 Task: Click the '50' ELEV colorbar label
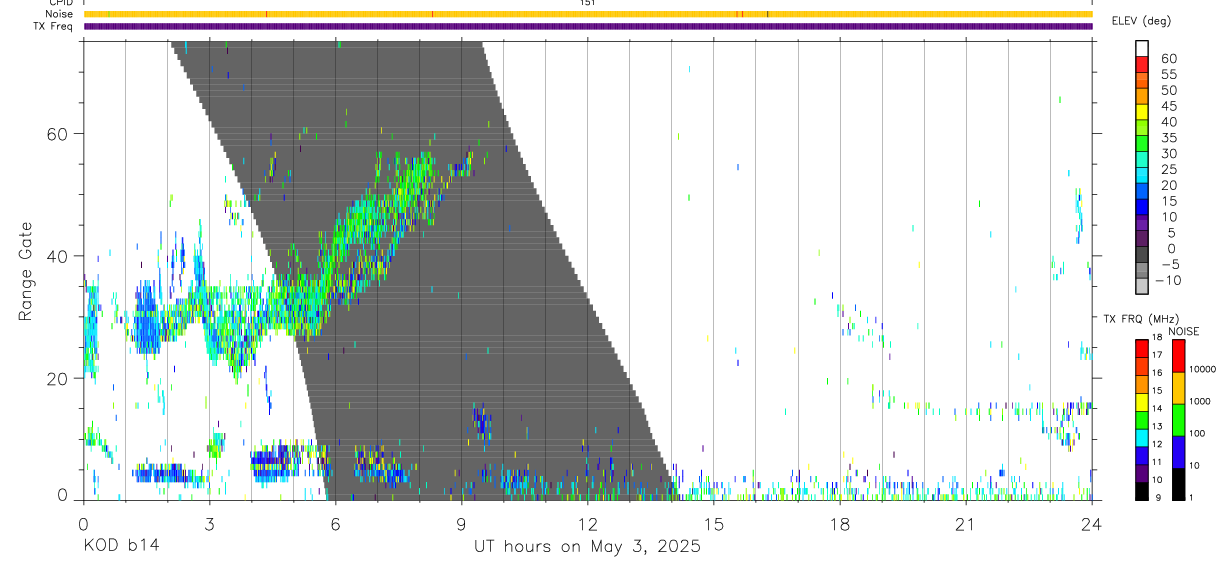[x=1168, y=90]
